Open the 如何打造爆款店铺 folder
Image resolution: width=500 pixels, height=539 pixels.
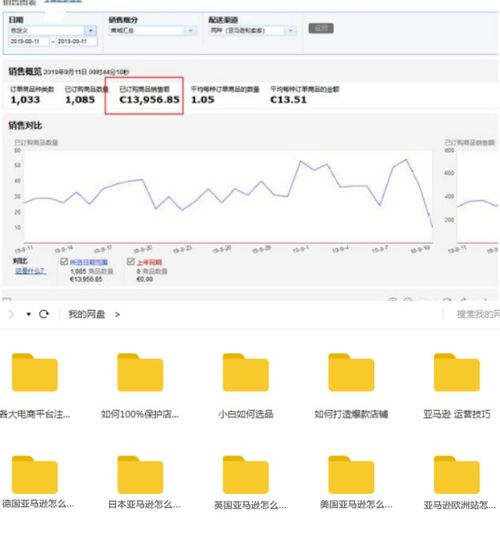point(351,373)
